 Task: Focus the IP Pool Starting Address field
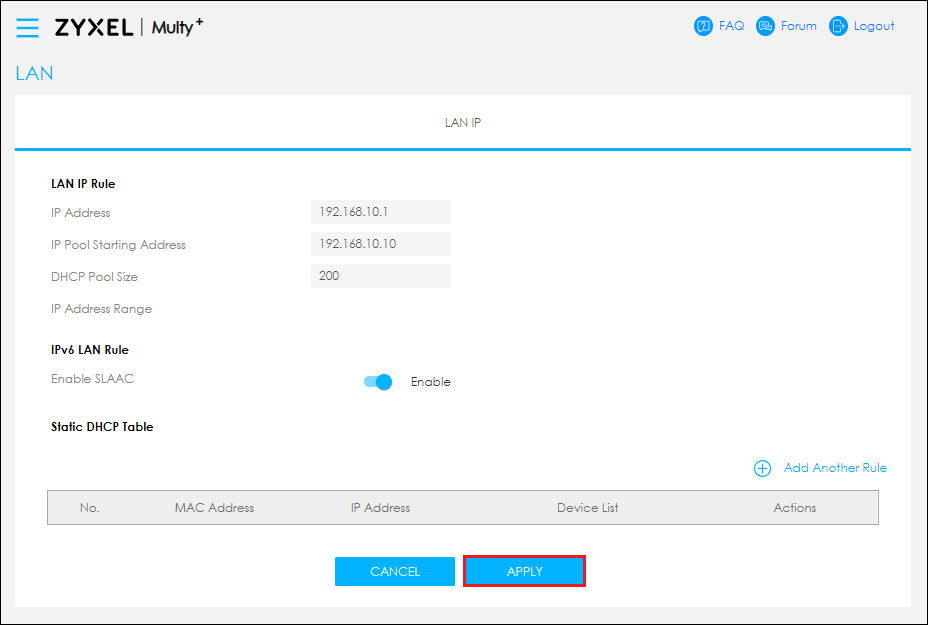coord(381,244)
